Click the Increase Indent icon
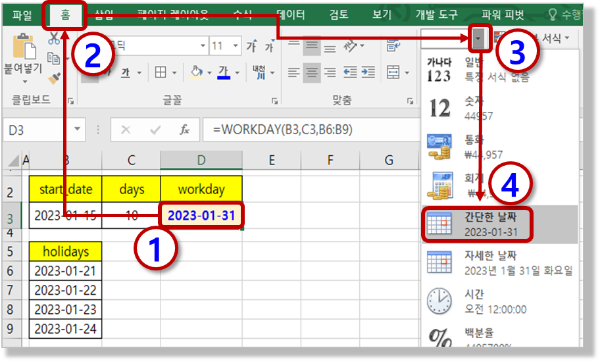600x362 pixels. (x=368, y=72)
